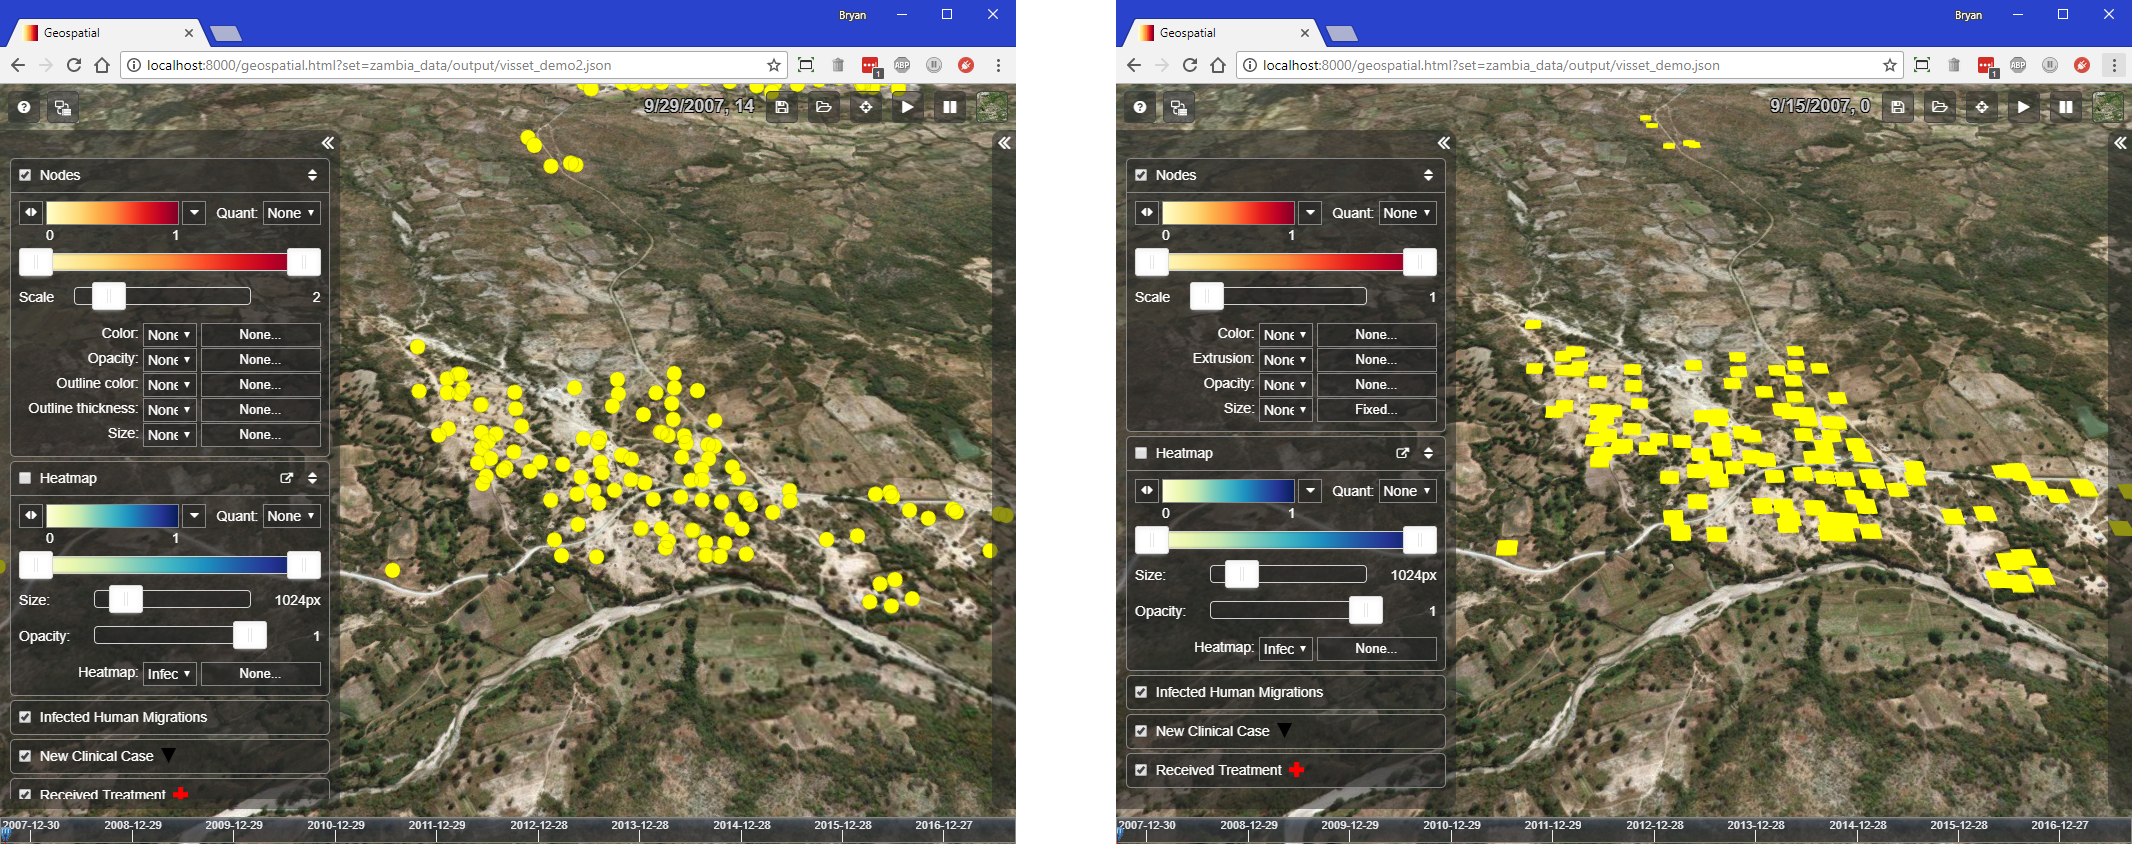Open Heatmap Quant dropdown in right window
The width and height of the screenshot is (2132, 844).
[1407, 491]
